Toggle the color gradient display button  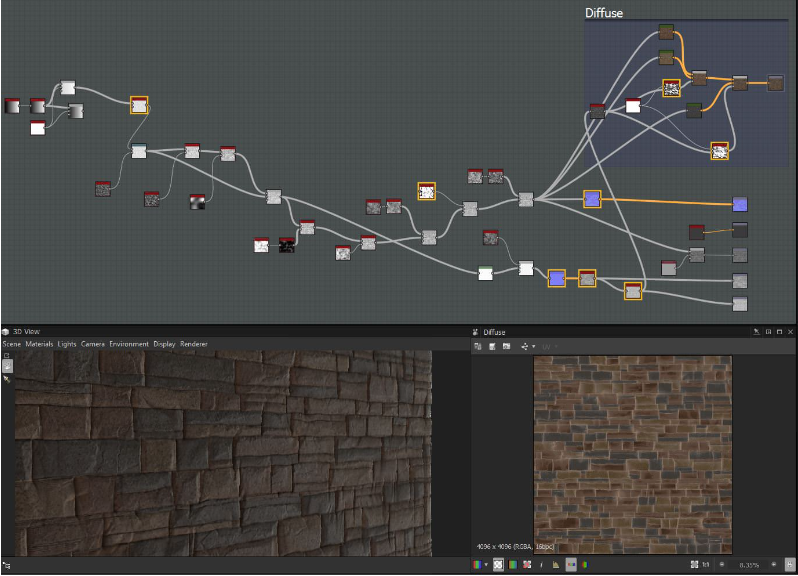coord(512,564)
